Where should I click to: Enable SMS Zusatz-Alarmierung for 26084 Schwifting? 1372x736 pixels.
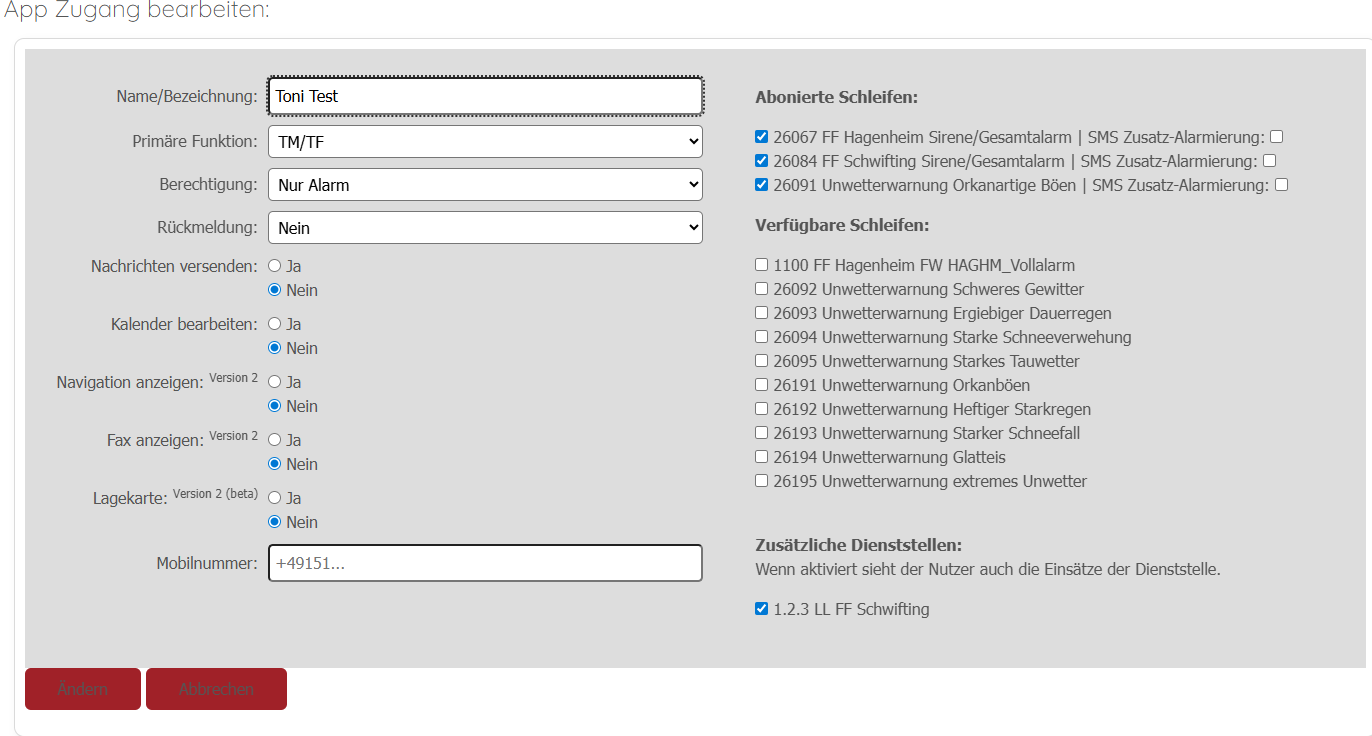pyautogui.click(x=1269, y=161)
